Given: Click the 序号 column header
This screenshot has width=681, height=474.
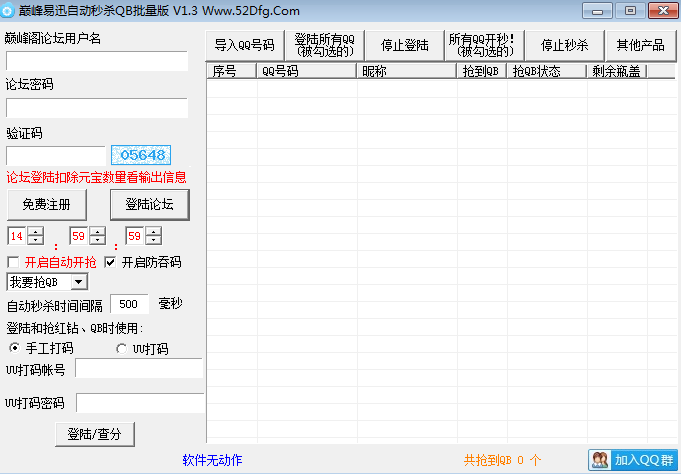Looking at the screenshot, I should tap(231, 71).
